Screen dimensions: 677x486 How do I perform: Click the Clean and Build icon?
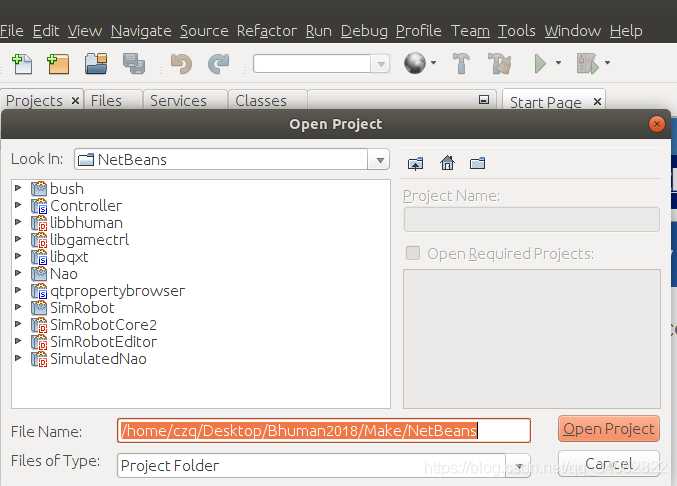[x=499, y=63]
